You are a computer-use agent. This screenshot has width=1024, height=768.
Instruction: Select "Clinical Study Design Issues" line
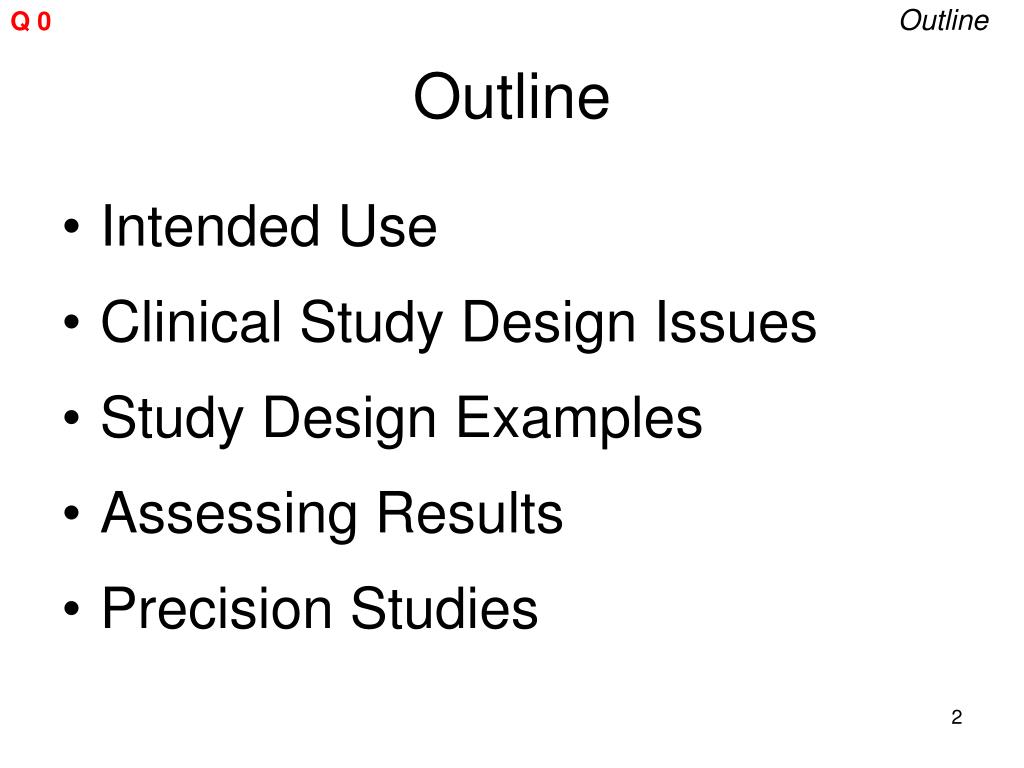(x=458, y=322)
